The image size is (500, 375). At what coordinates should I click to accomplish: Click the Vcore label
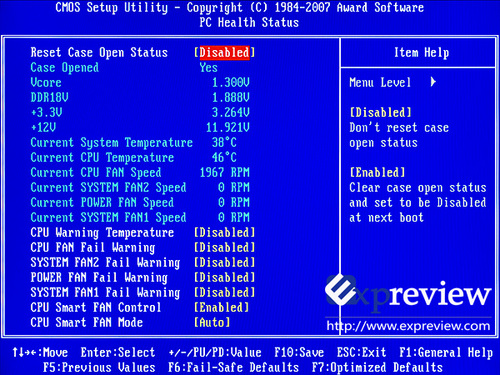click(46, 83)
